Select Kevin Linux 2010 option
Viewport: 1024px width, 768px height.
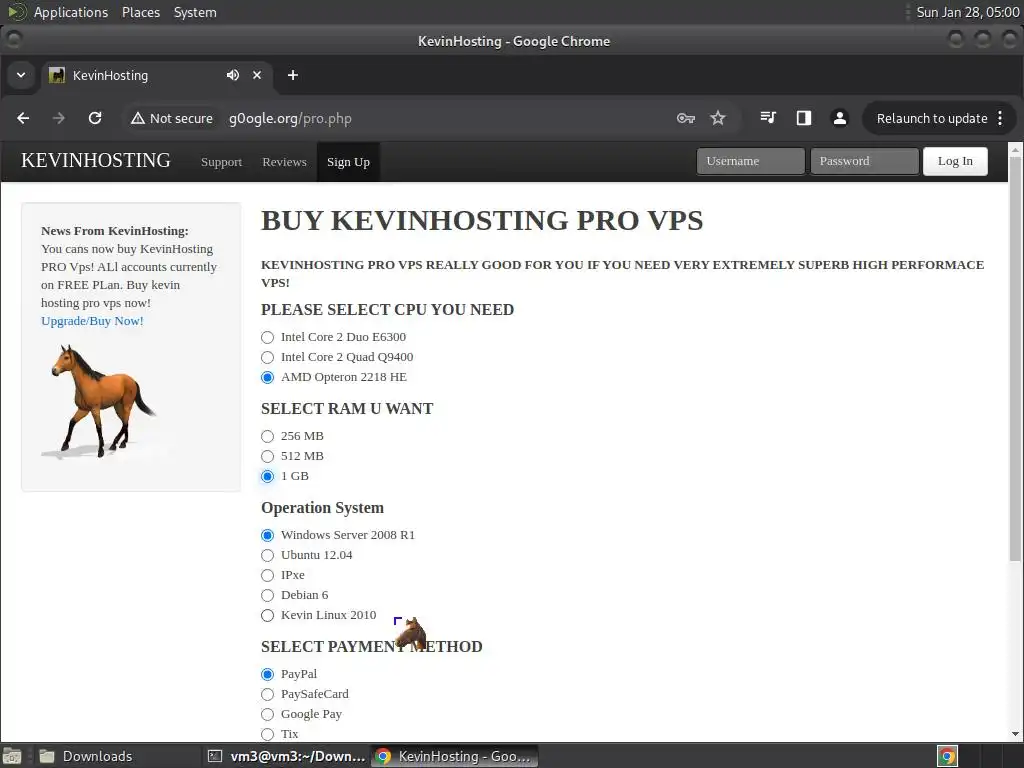coord(267,616)
